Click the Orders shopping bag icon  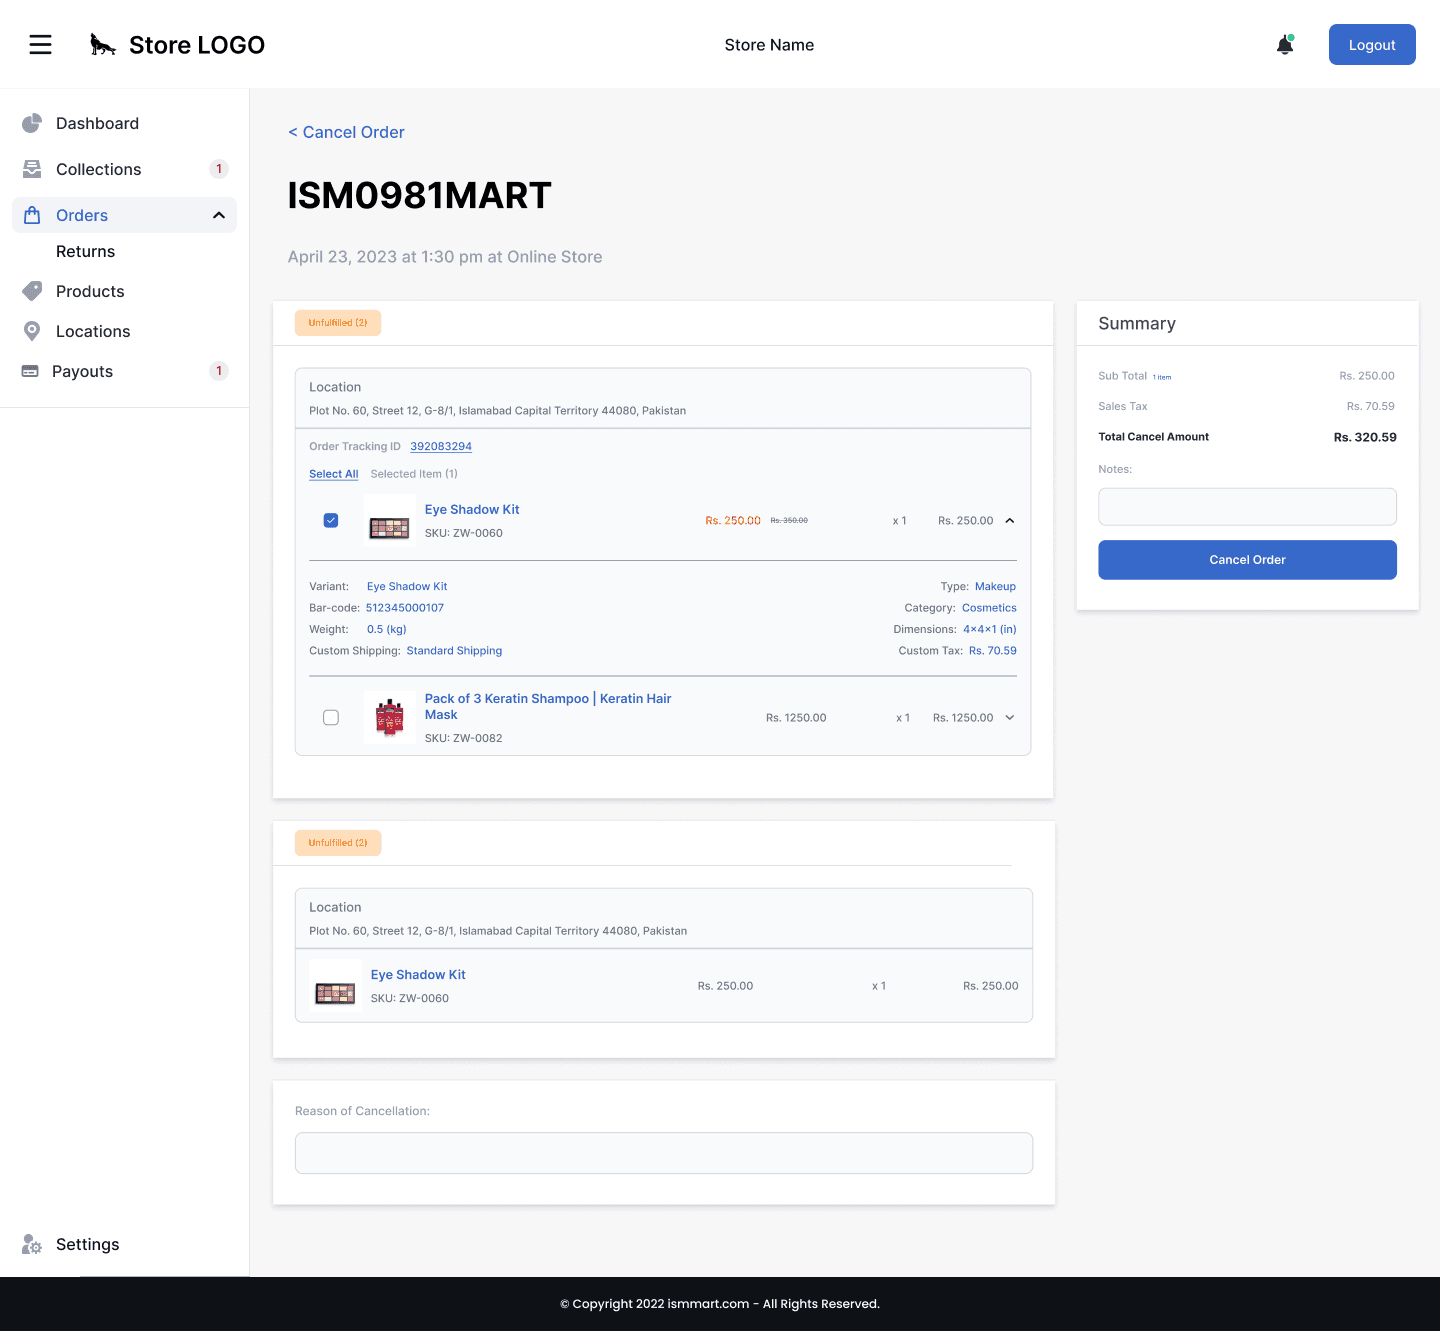click(32, 215)
